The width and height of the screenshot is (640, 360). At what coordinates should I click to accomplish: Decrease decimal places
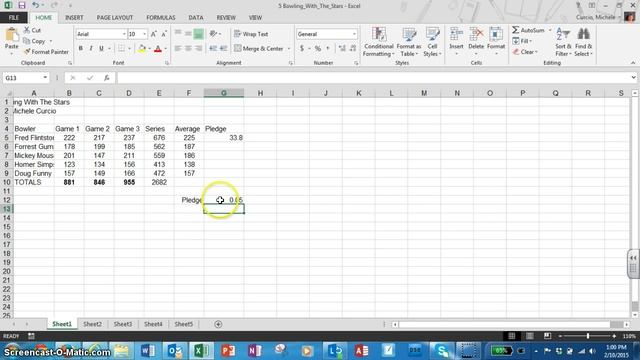[x=353, y=49]
